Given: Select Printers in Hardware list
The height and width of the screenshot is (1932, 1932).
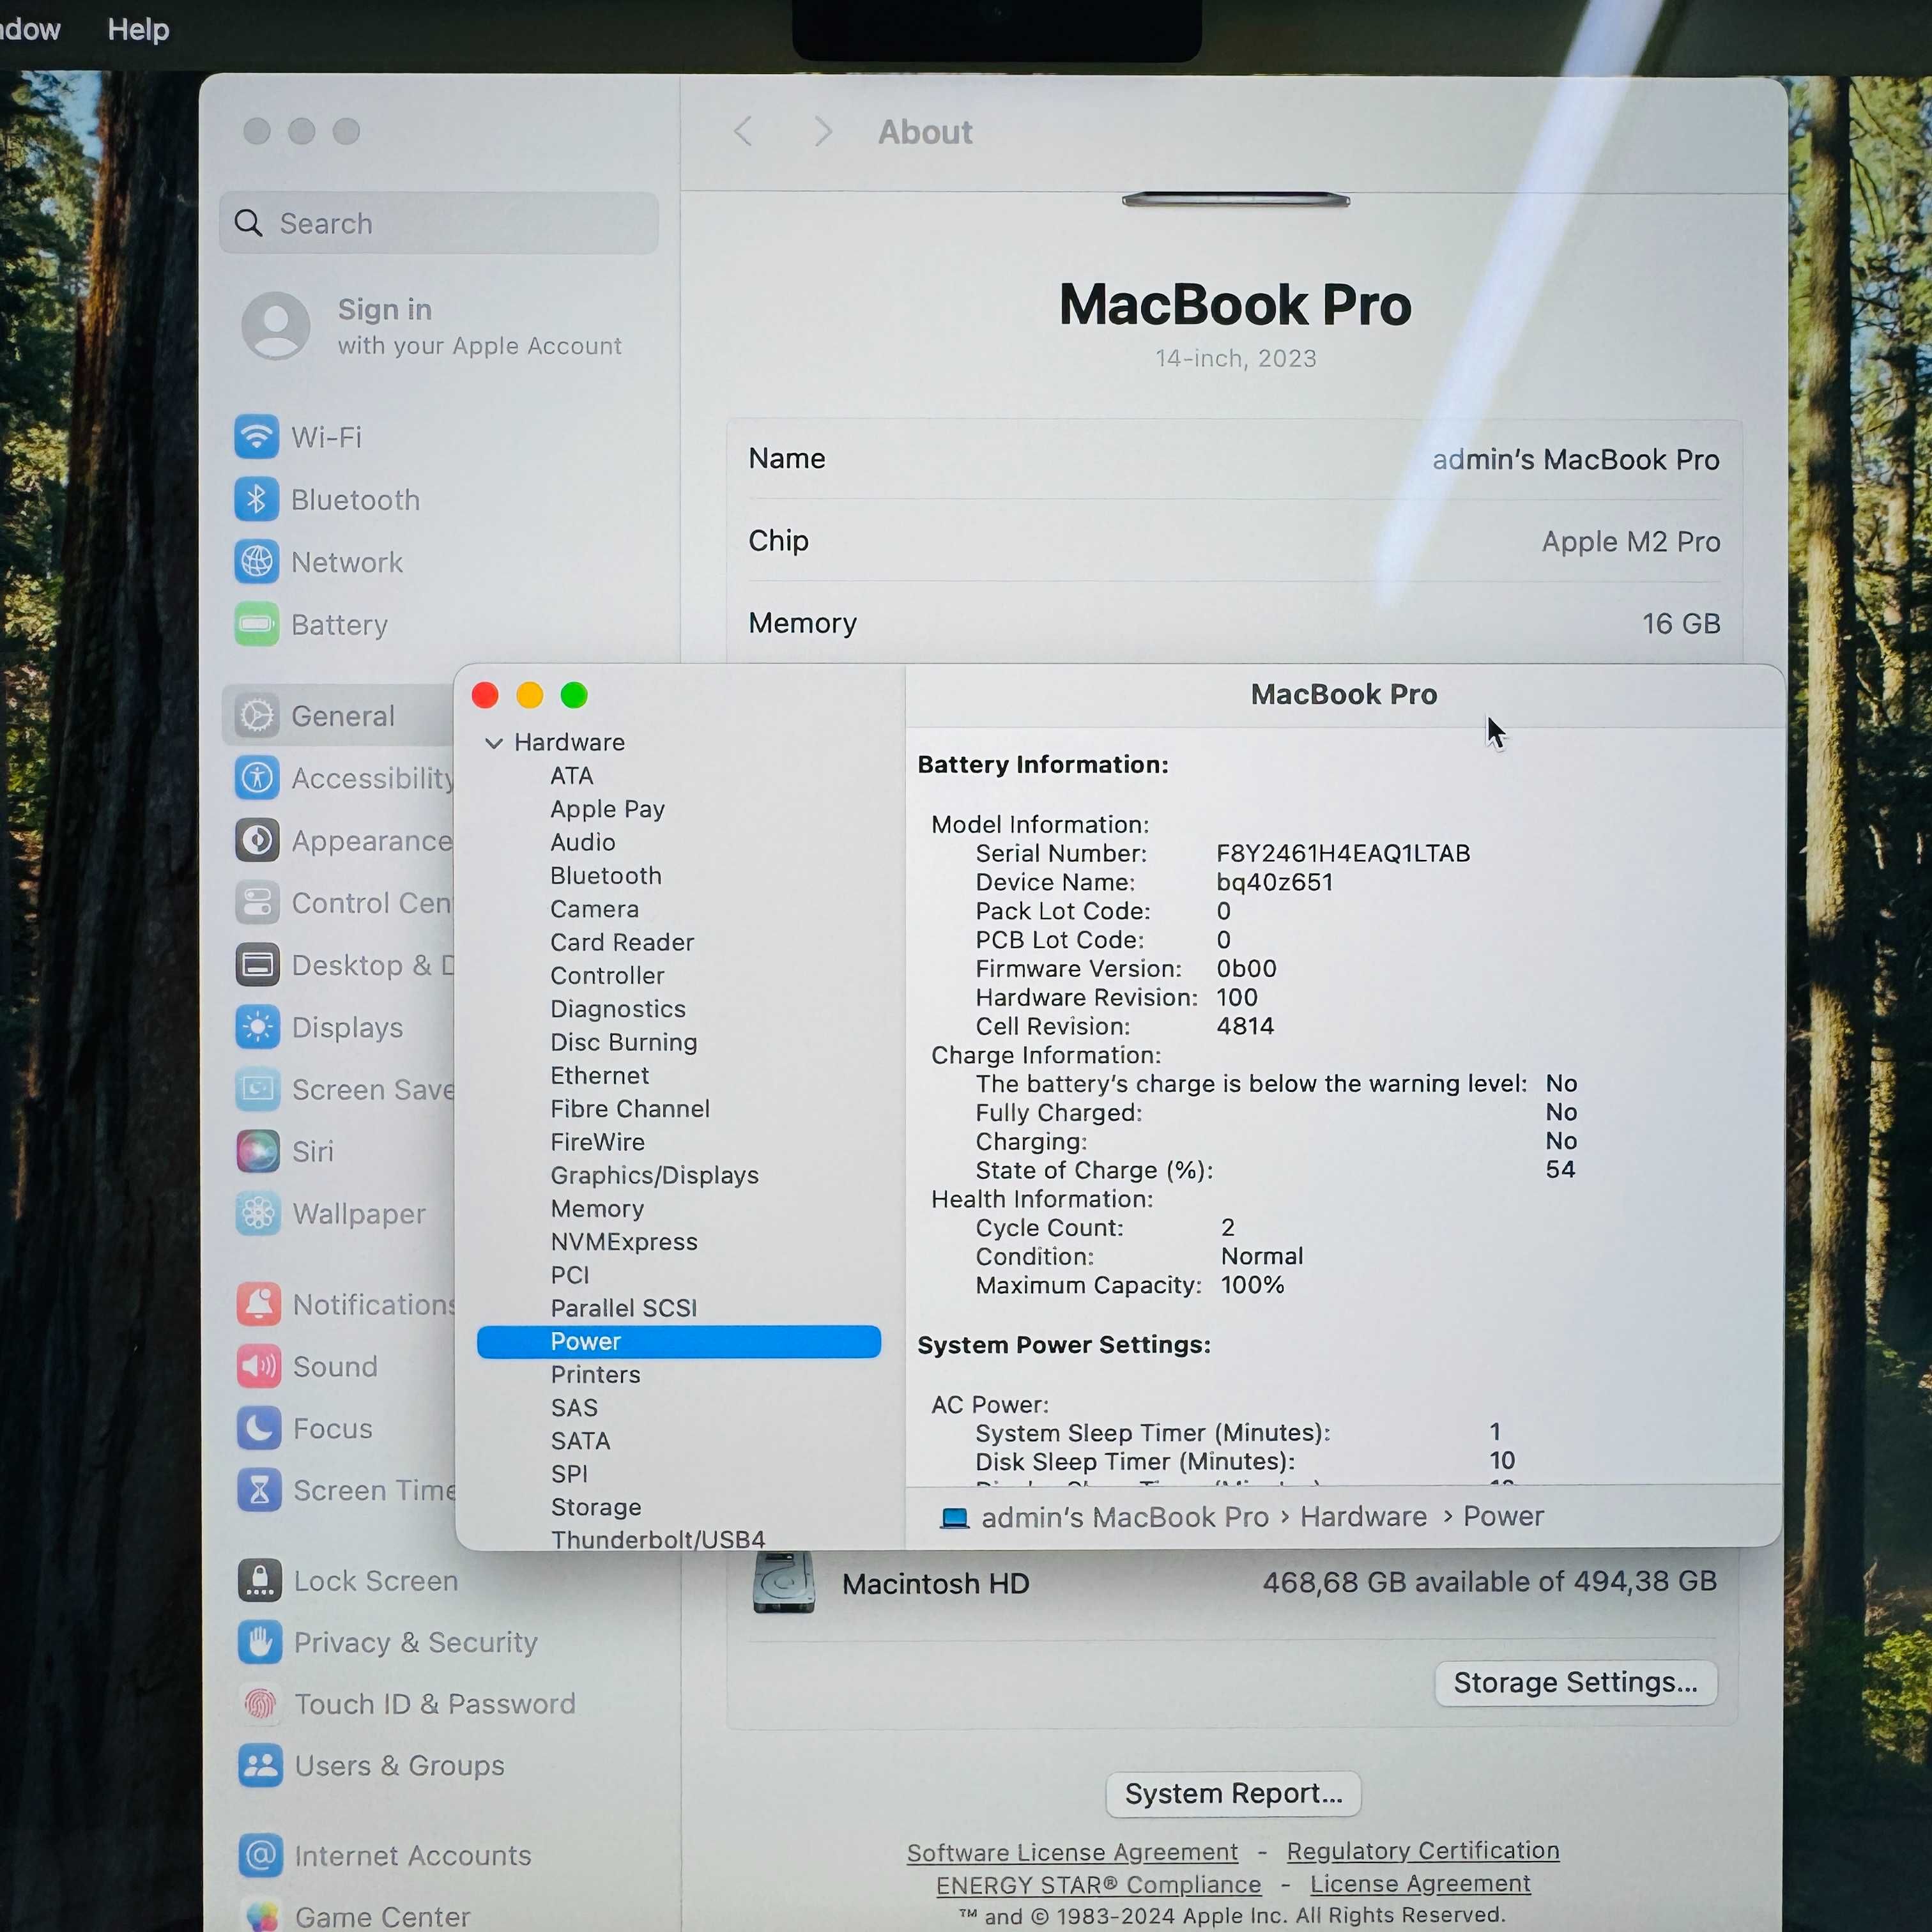Looking at the screenshot, I should click(x=596, y=1375).
